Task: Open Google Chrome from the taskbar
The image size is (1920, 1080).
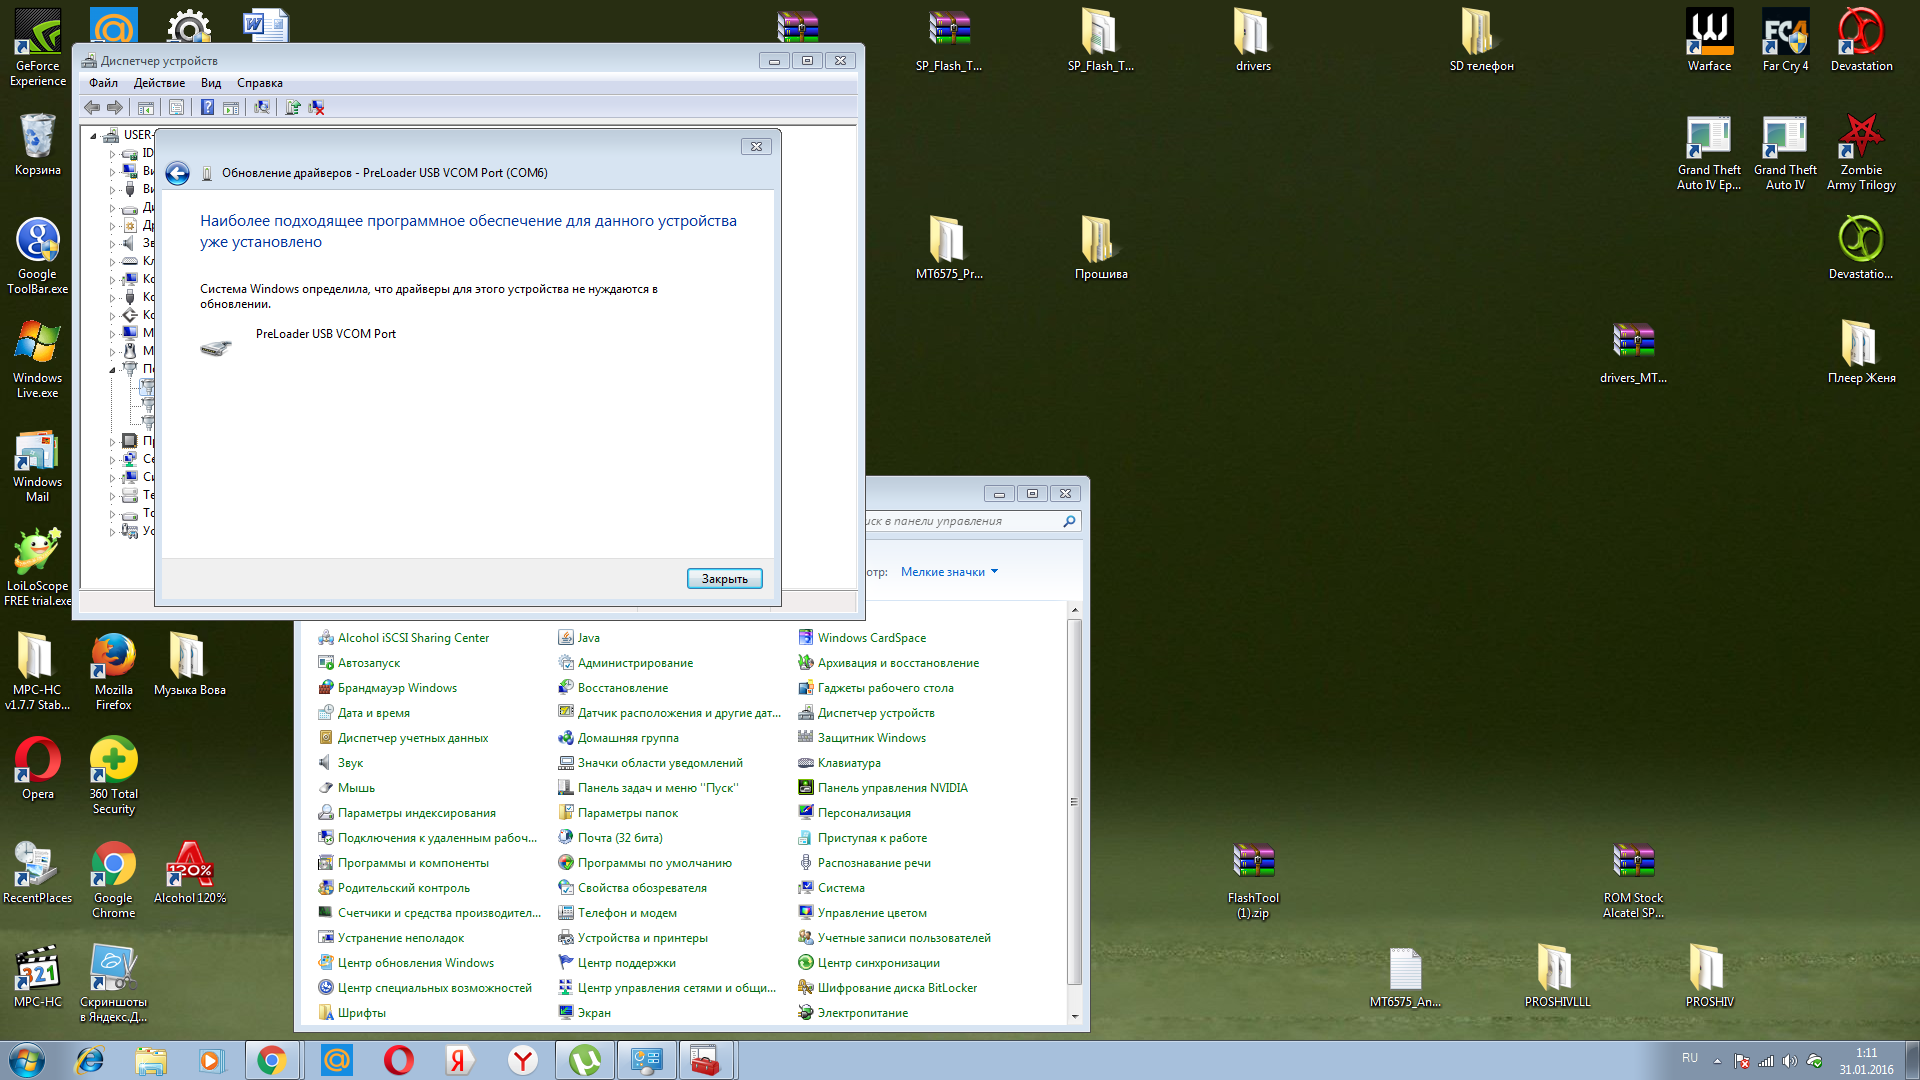Action: tap(271, 1060)
